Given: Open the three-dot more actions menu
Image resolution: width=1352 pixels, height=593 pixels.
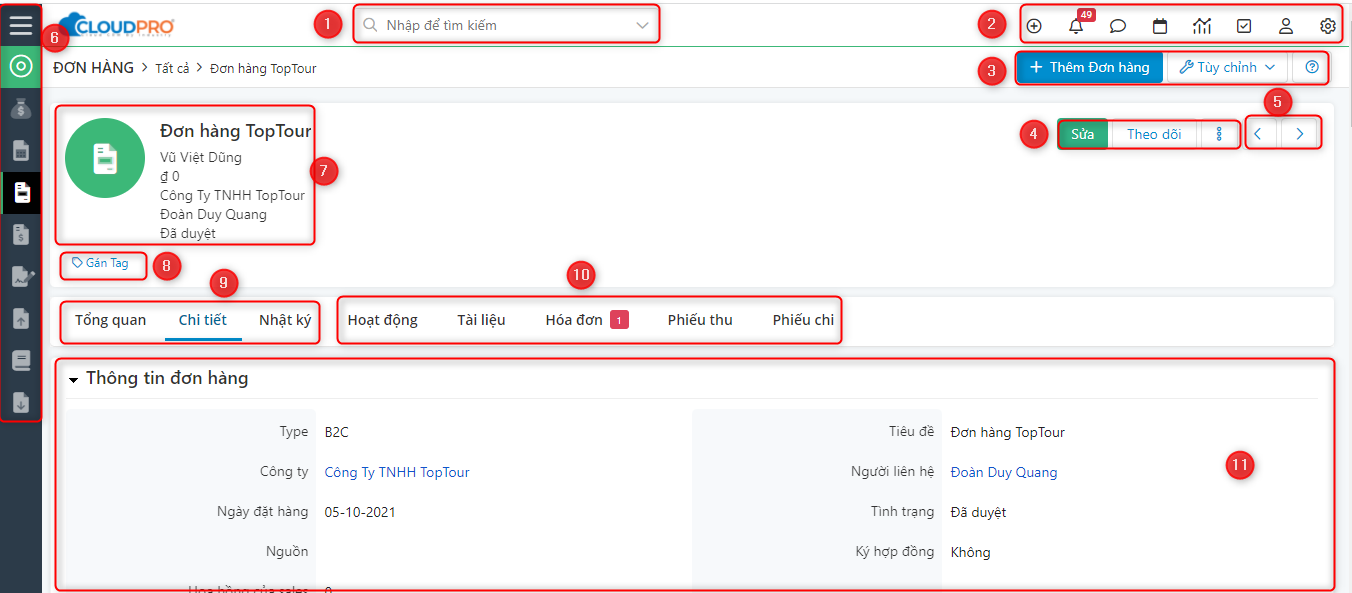Looking at the screenshot, I should [x=1219, y=134].
